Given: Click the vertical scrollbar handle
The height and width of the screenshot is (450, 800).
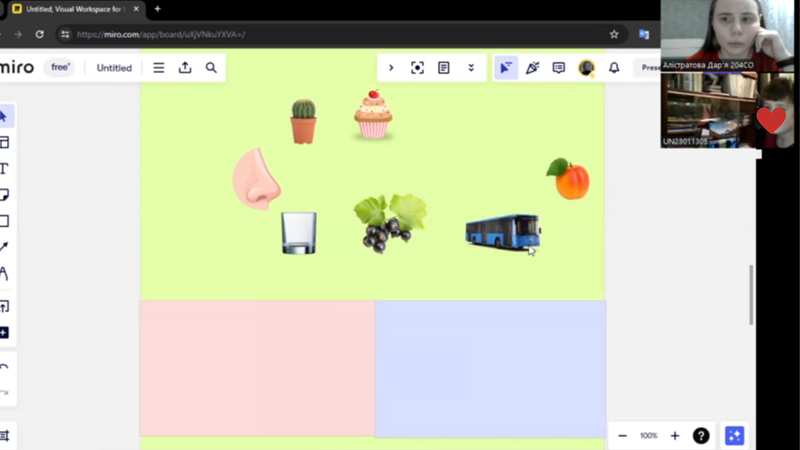Looking at the screenshot, I should pos(751,294).
